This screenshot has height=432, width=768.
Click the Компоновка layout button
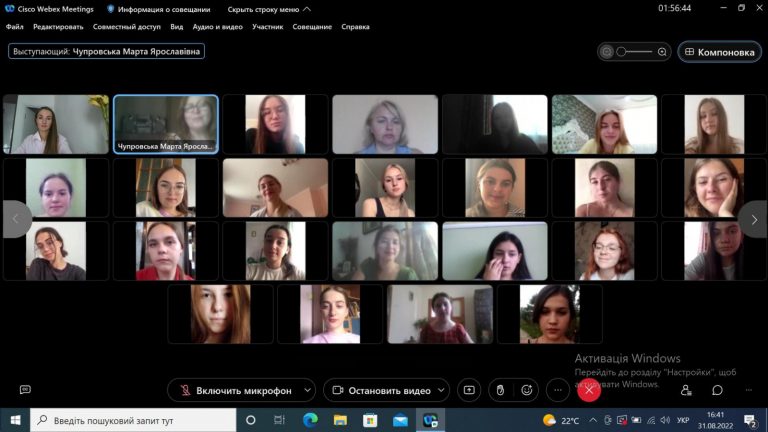(720, 52)
